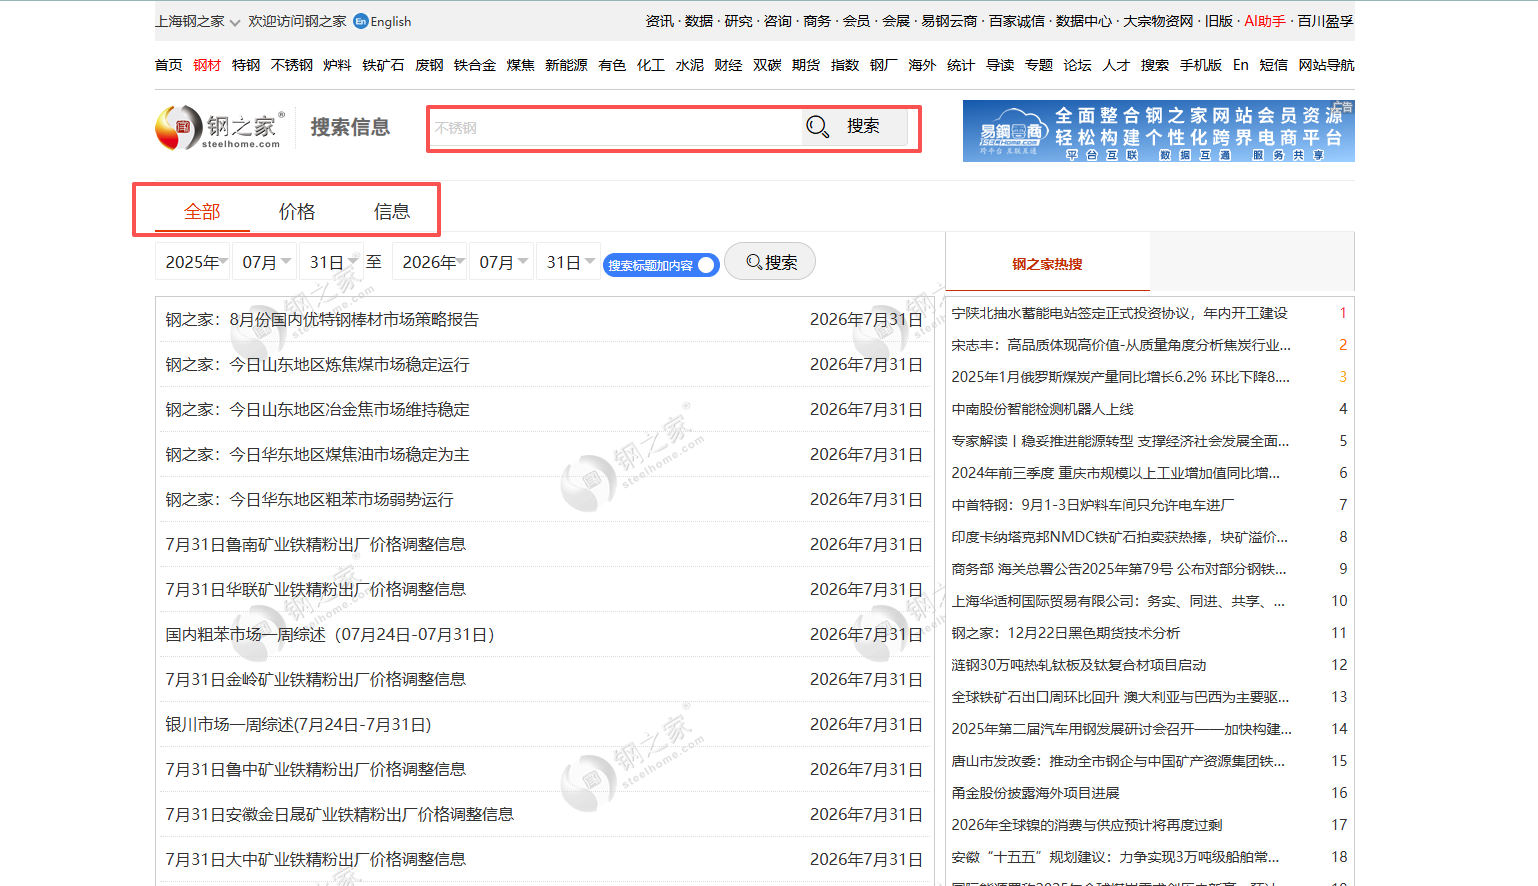
Task: Open 今日山东地区炼焦煤市场稳定运行 article
Action: point(317,365)
